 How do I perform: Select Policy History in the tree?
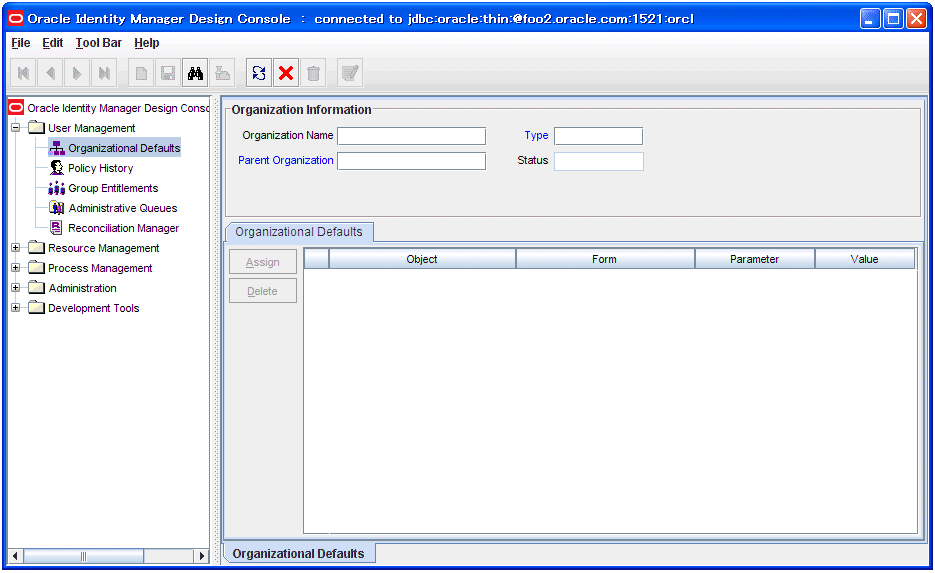pyautogui.click(x=100, y=168)
